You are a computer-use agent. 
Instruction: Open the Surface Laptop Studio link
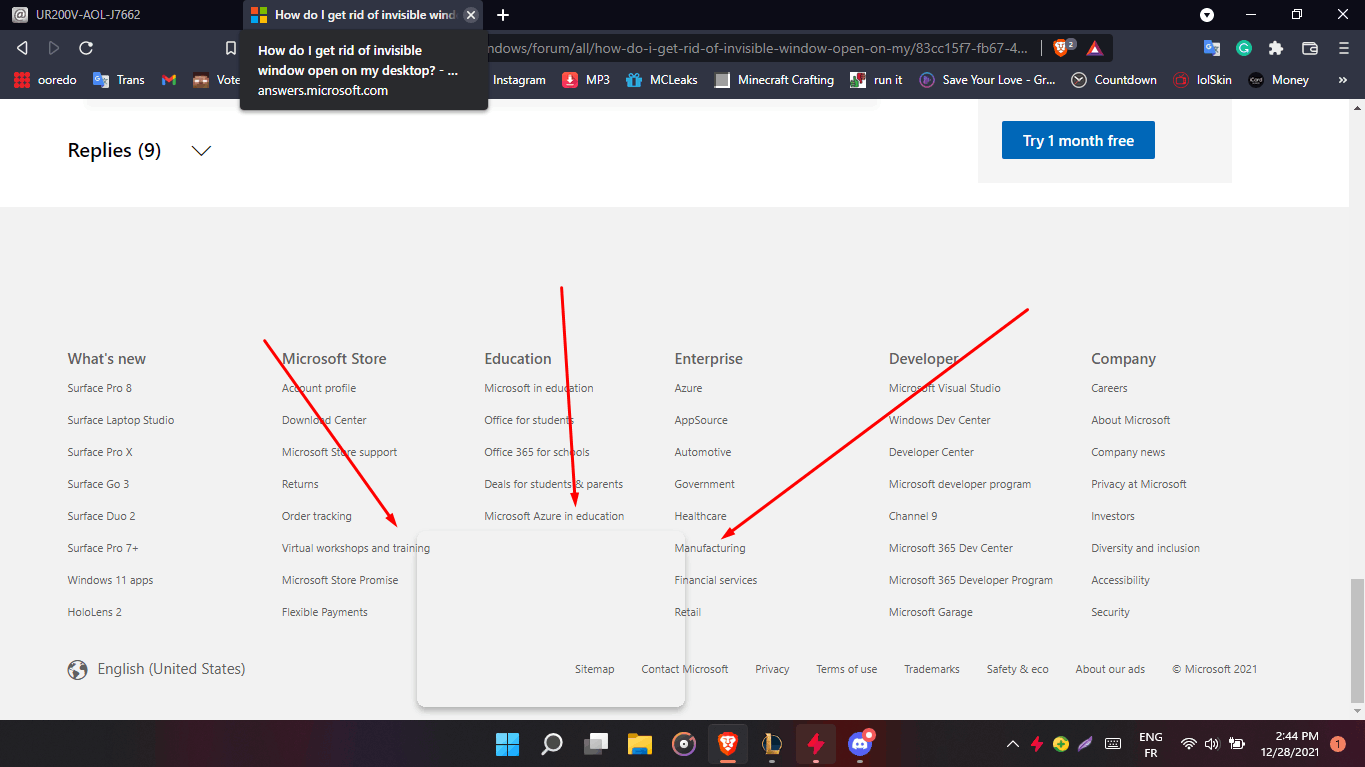click(x=121, y=420)
